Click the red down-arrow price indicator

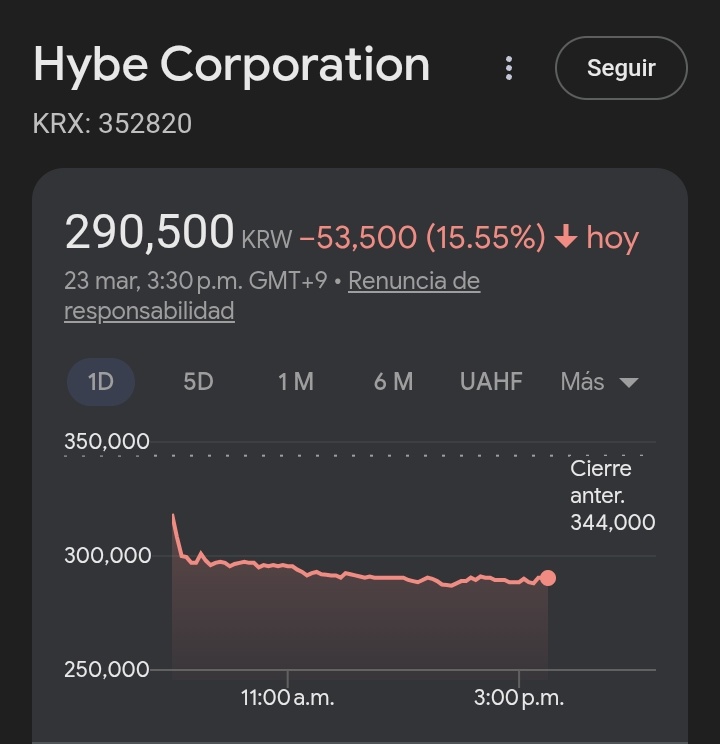coord(566,236)
